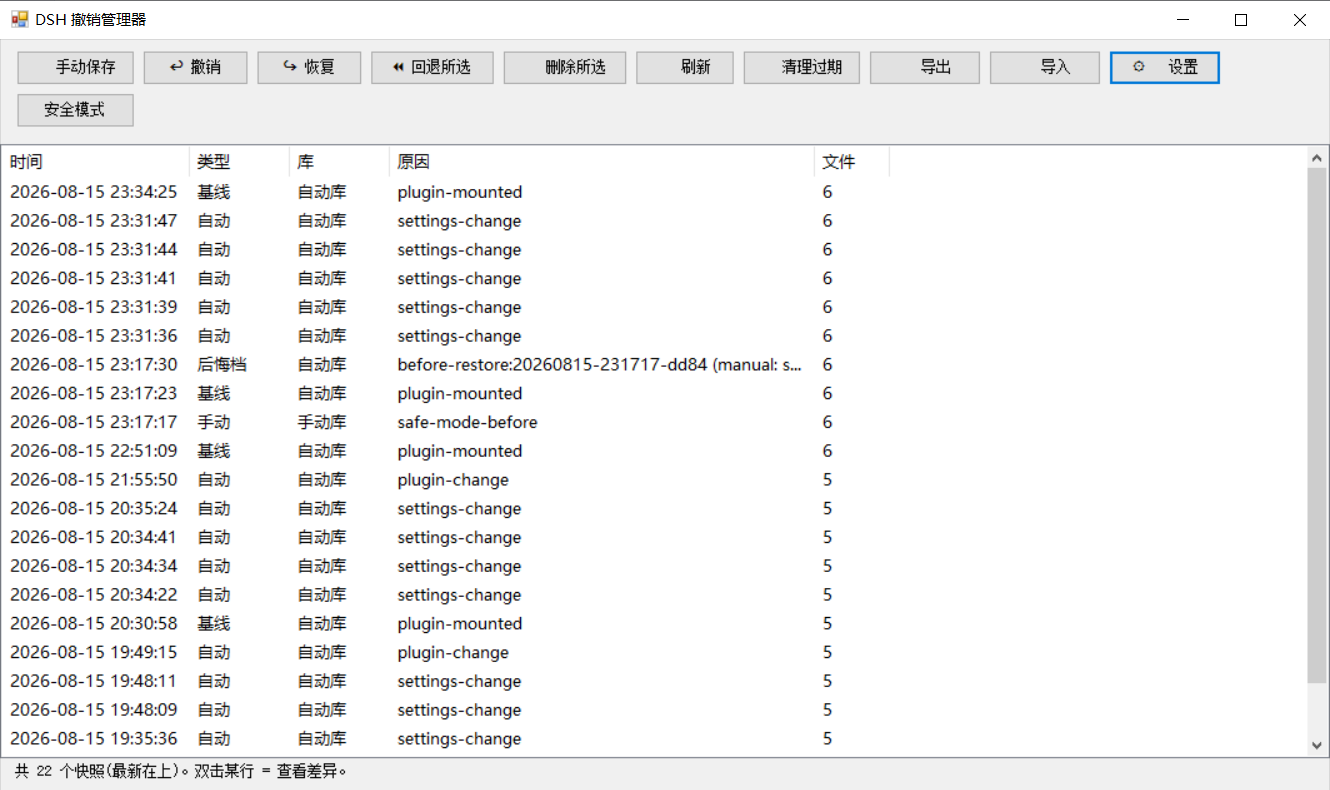Select the 2026-08-15 22:51:09 plugin-mounted row
The height and width of the screenshot is (790, 1330).
[447, 451]
